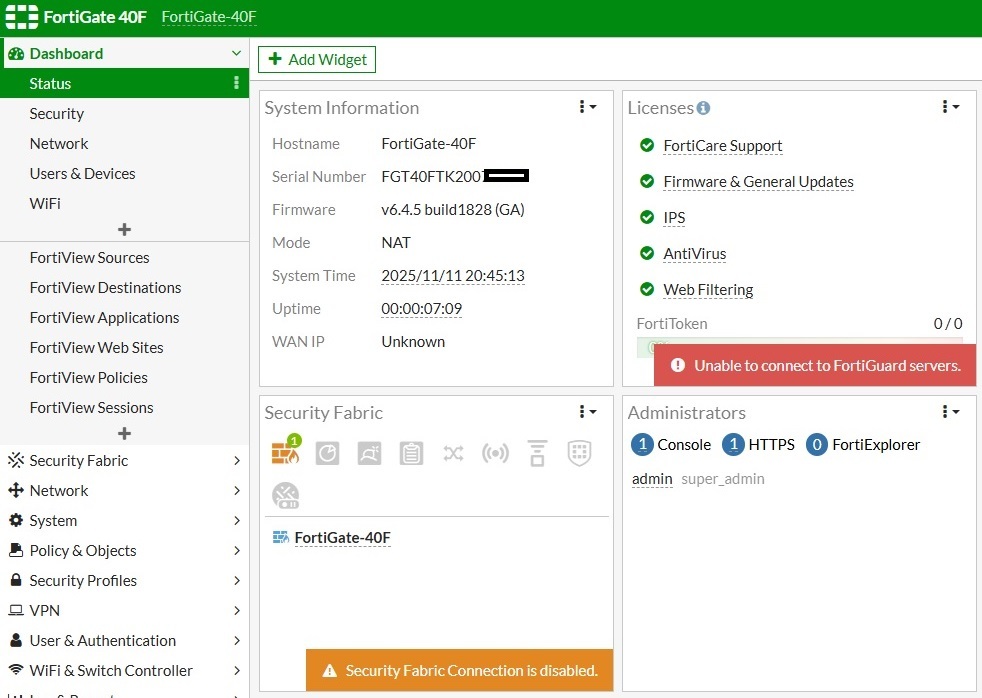The image size is (982, 698).
Task: Click the plus below WiFi to add dashboard
Action: (x=124, y=230)
